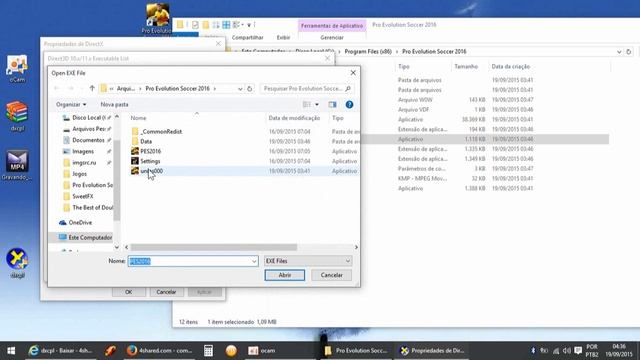Click OK in Propriedades de DirectX window
Viewport: 640px width, 360px height.
129,292
